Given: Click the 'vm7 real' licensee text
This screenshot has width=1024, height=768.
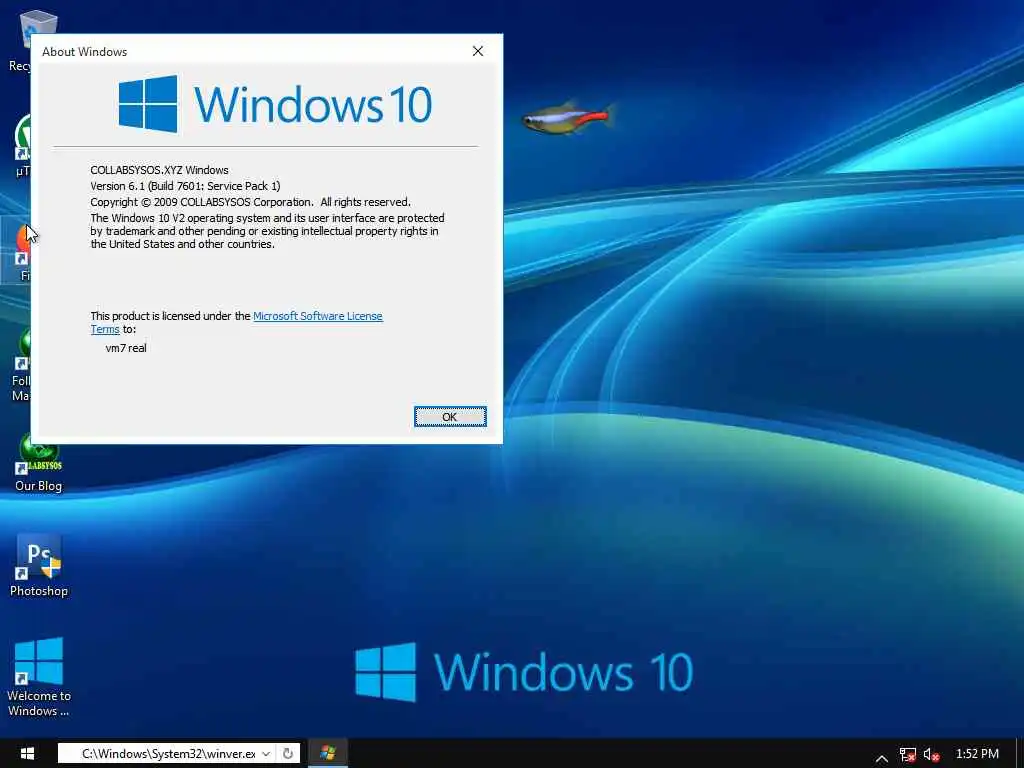Looking at the screenshot, I should click(x=126, y=348).
